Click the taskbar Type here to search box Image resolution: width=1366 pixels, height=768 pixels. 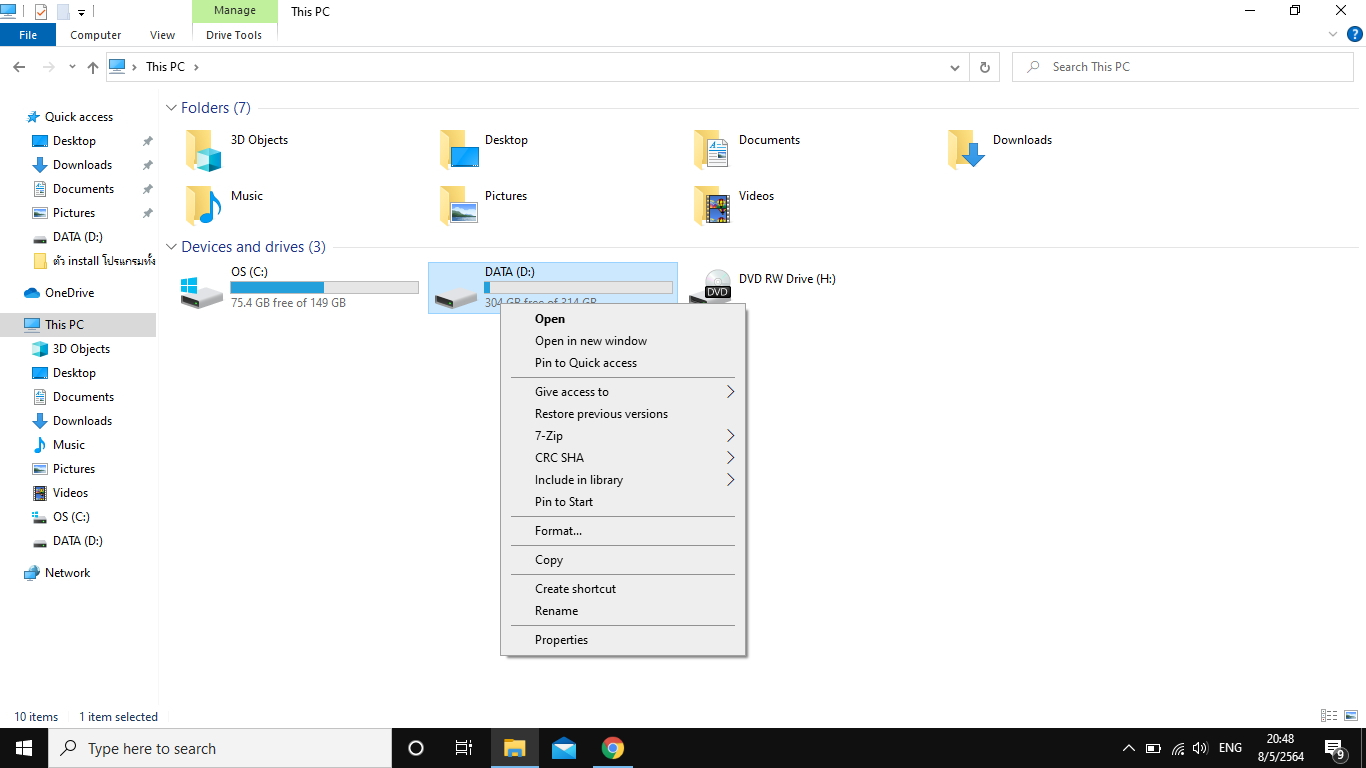click(x=220, y=748)
